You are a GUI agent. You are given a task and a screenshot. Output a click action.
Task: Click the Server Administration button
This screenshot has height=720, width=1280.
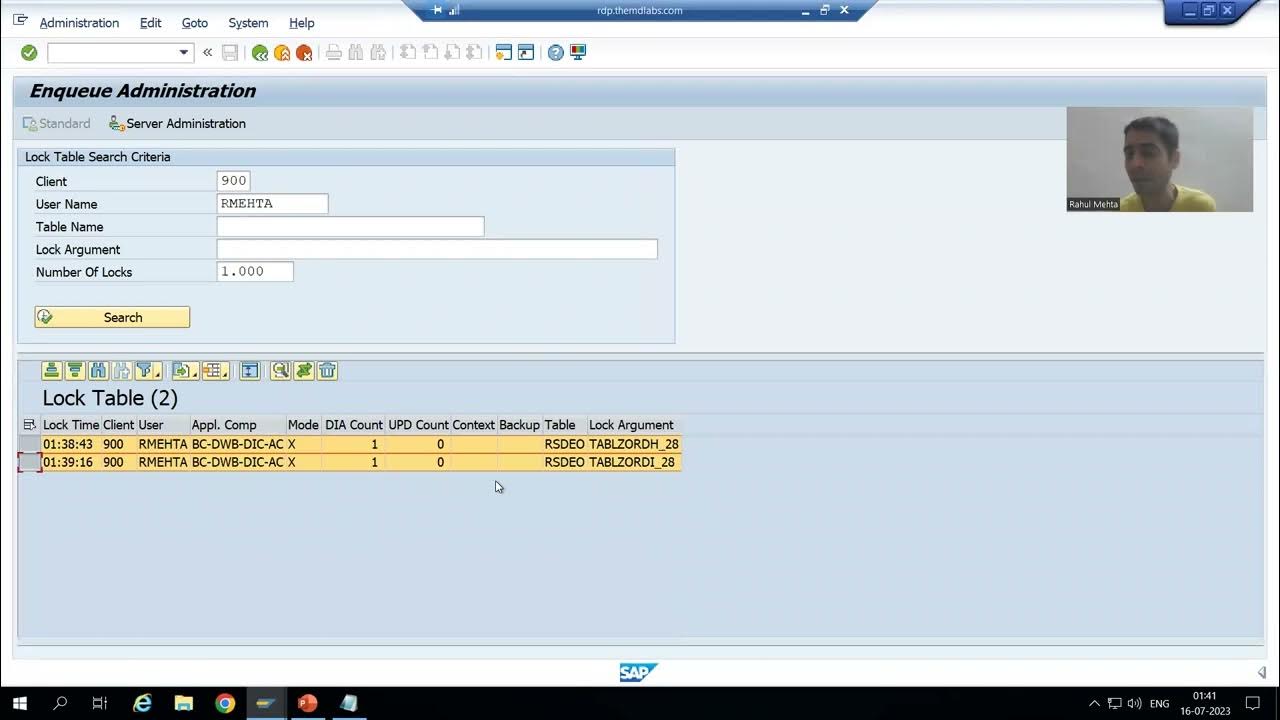coord(177,123)
